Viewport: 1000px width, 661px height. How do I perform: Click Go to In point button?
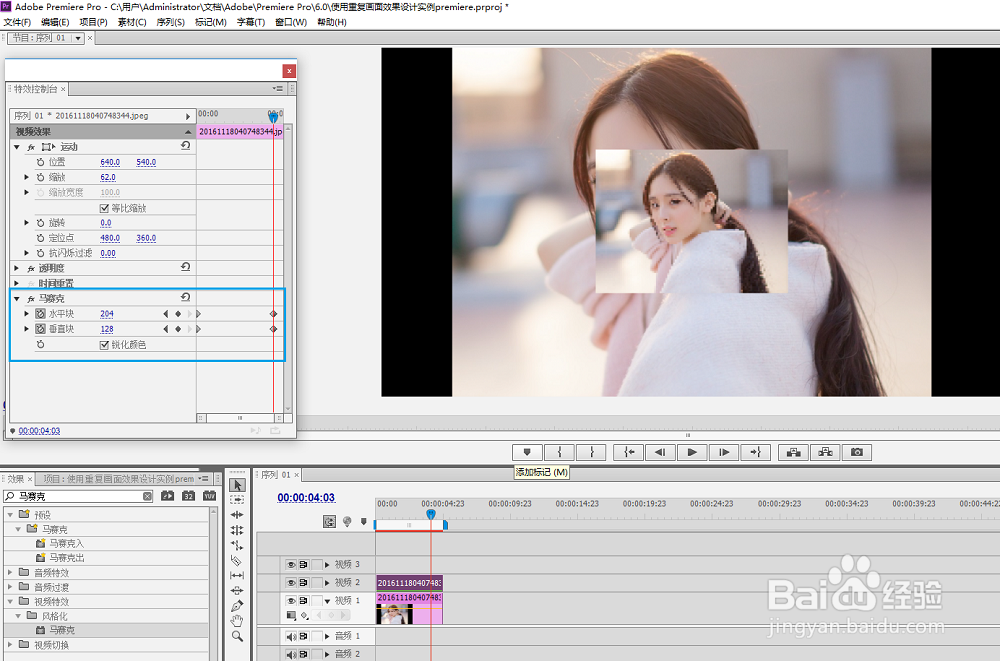[629, 452]
